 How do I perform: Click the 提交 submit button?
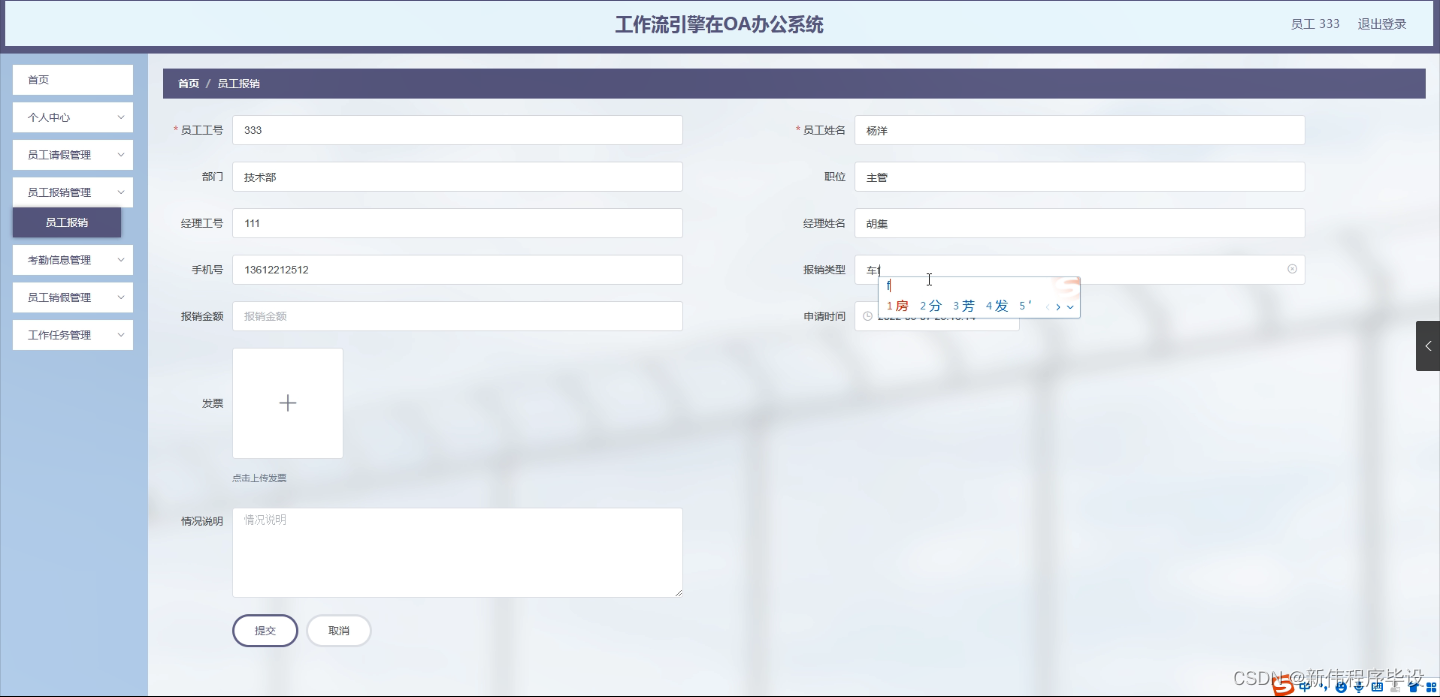[265, 630]
